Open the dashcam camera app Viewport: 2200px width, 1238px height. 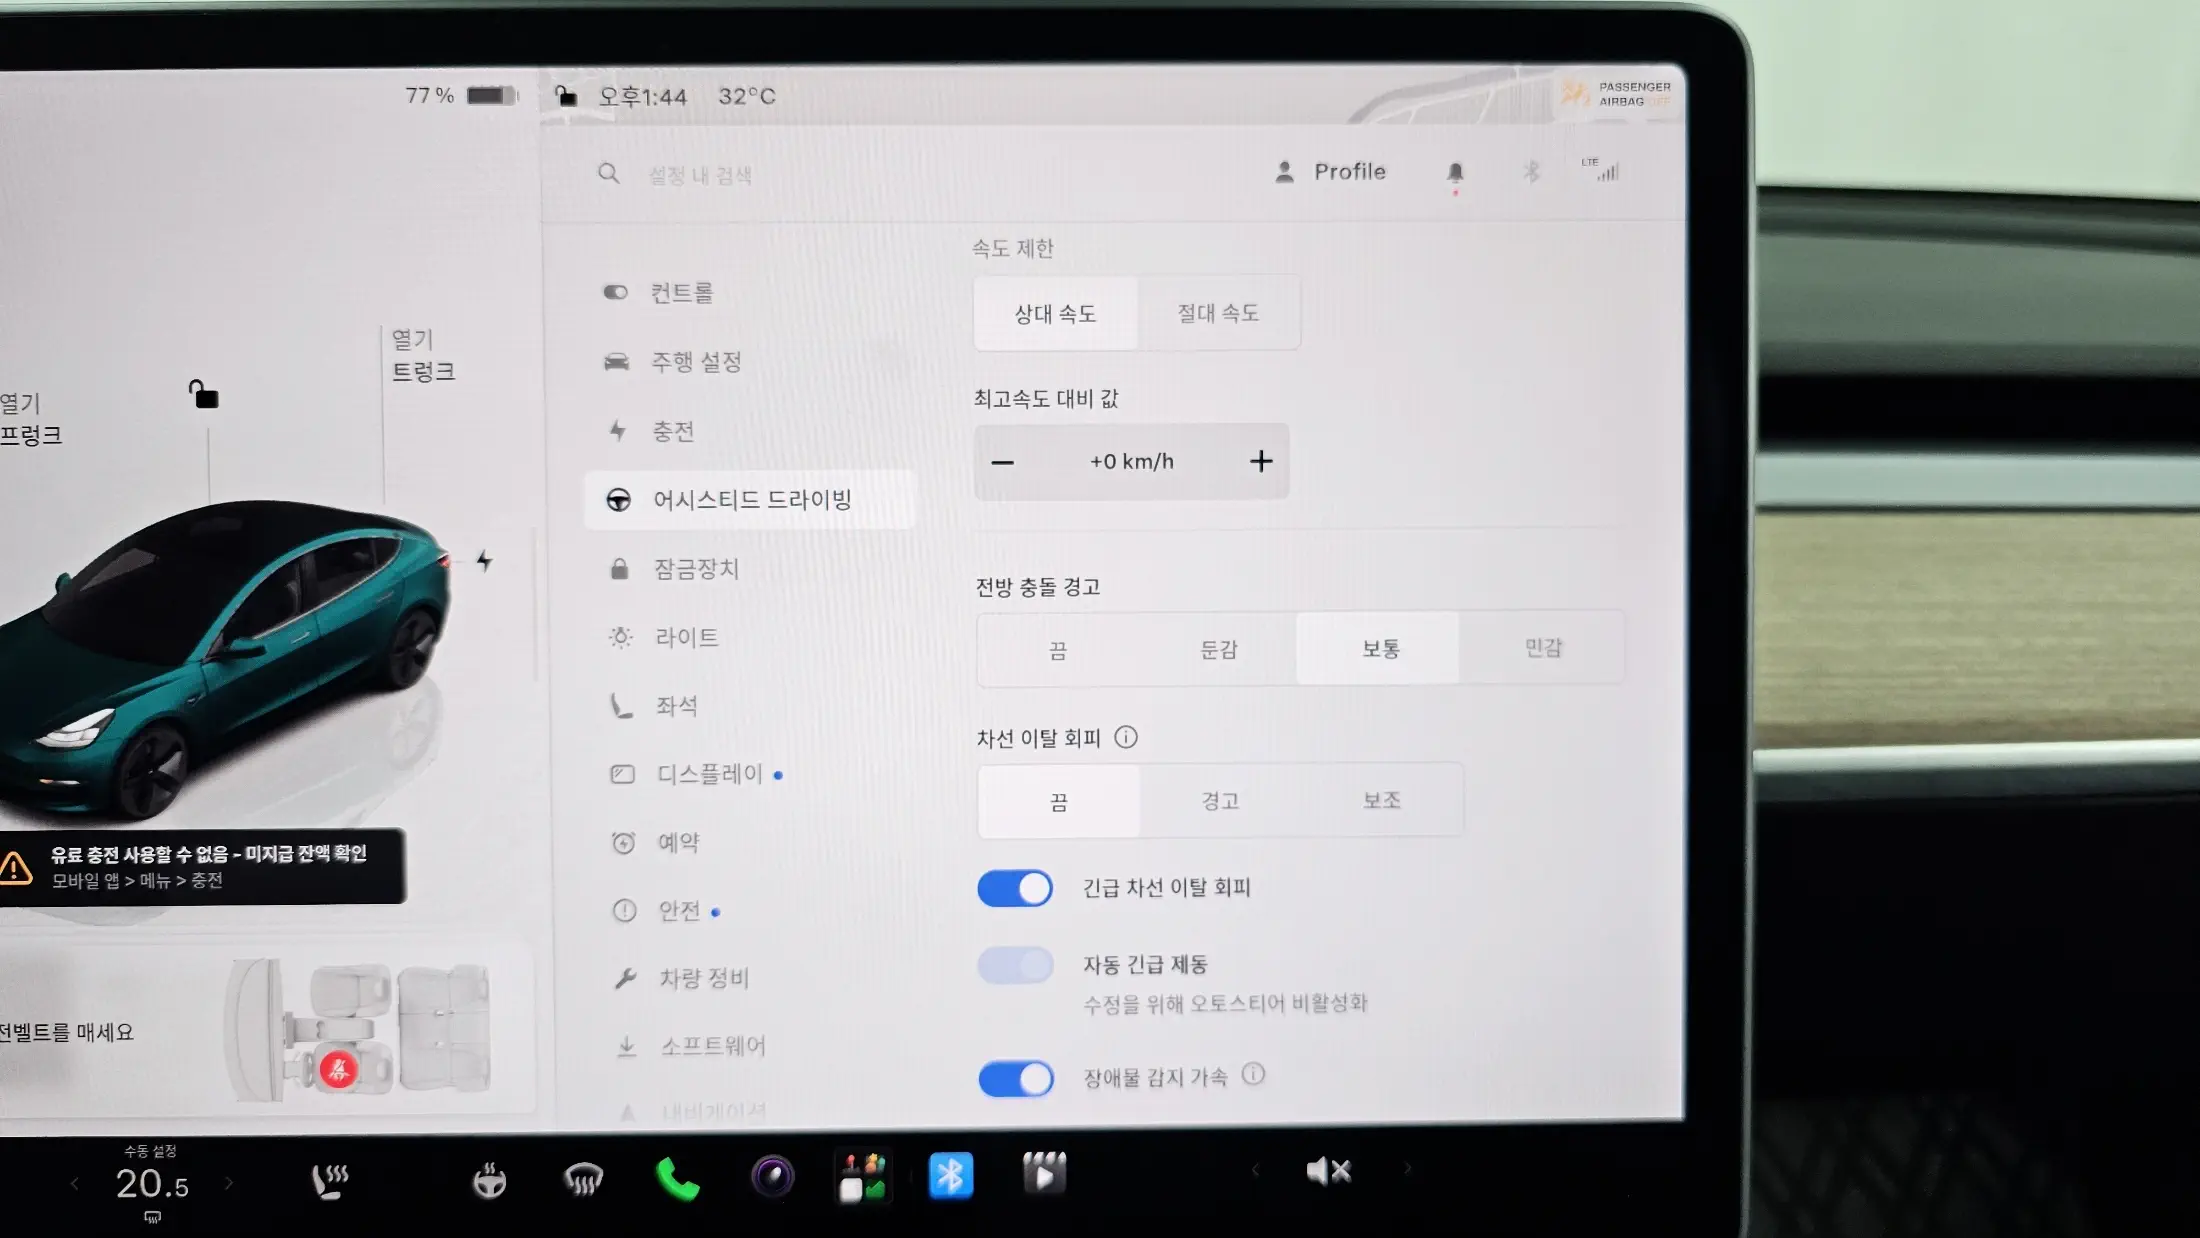pos(772,1176)
